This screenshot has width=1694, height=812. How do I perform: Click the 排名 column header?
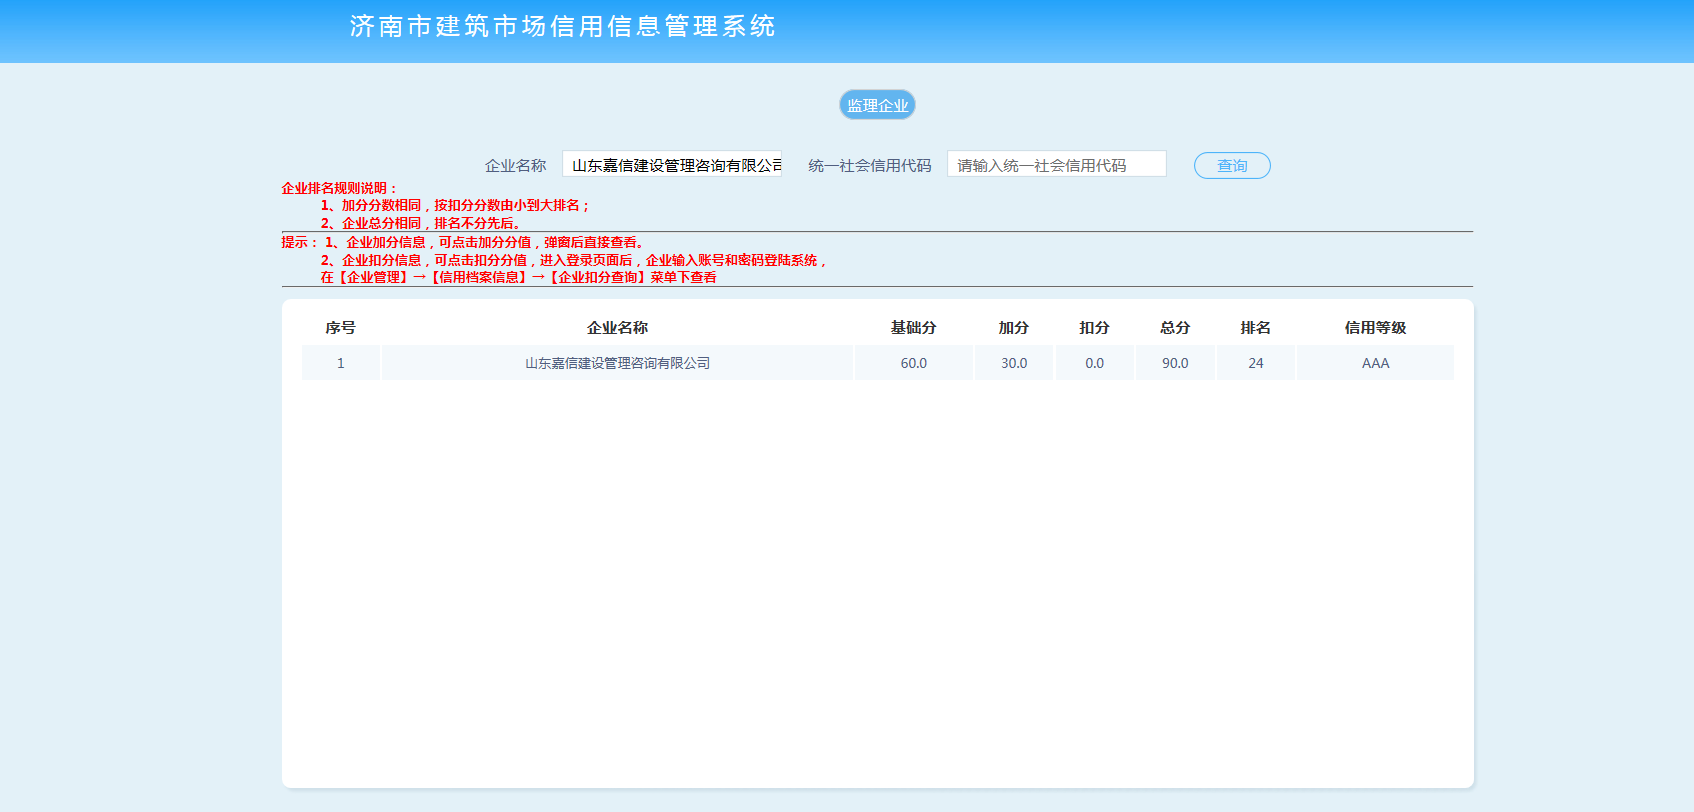point(1255,327)
